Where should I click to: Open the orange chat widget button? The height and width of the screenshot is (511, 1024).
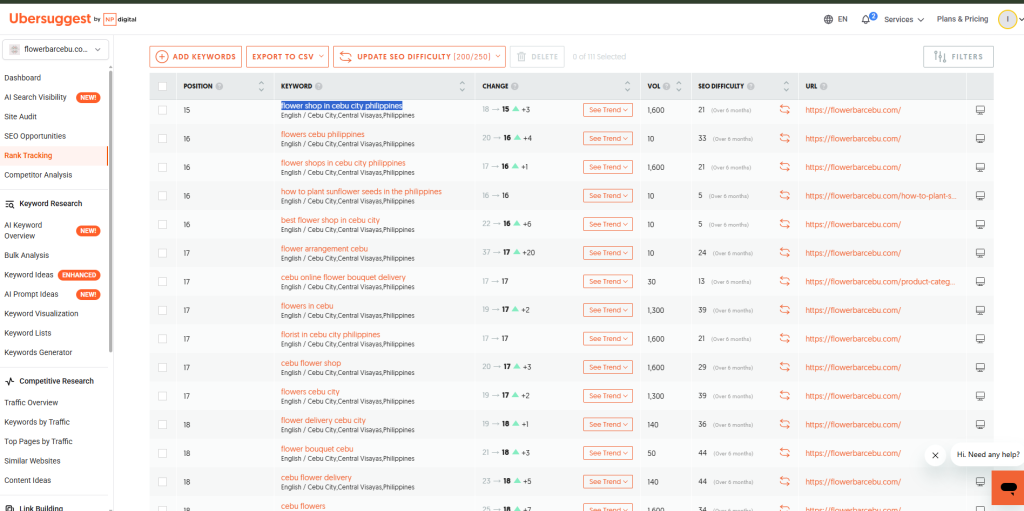(x=1007, y=488)
